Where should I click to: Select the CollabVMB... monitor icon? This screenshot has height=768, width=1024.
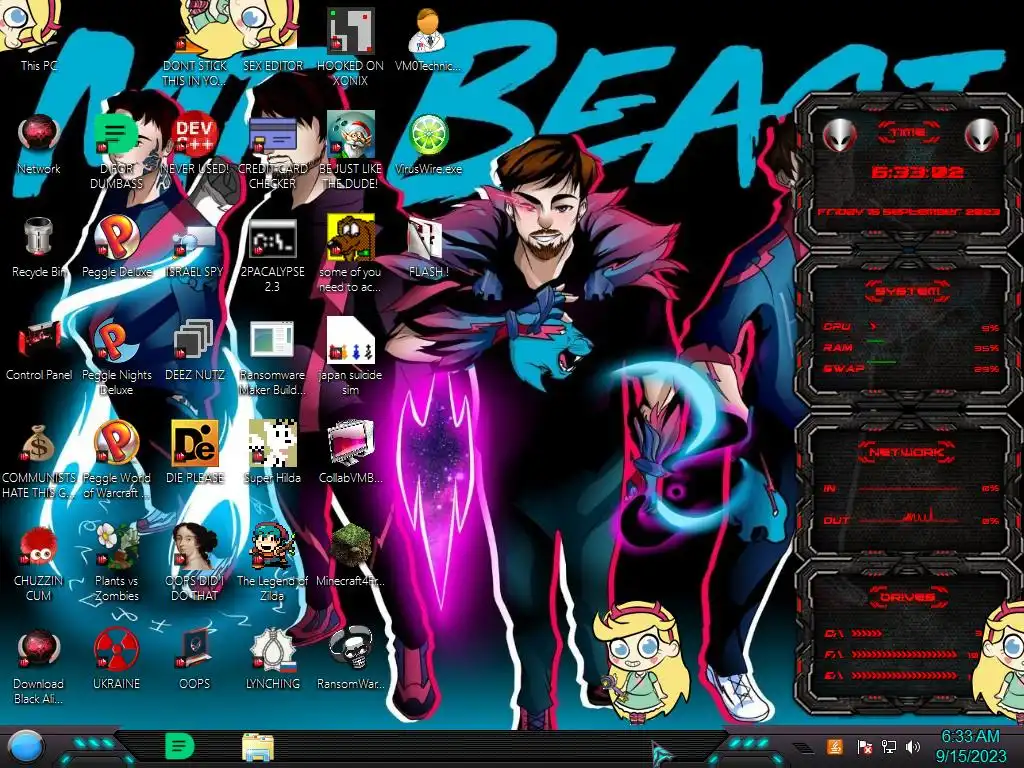351,453
